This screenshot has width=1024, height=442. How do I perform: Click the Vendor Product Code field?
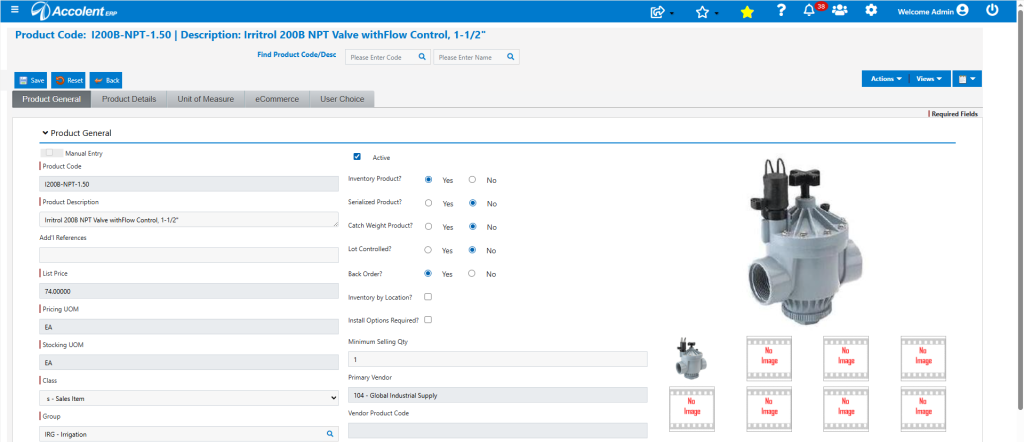click(x=498, y=430)
